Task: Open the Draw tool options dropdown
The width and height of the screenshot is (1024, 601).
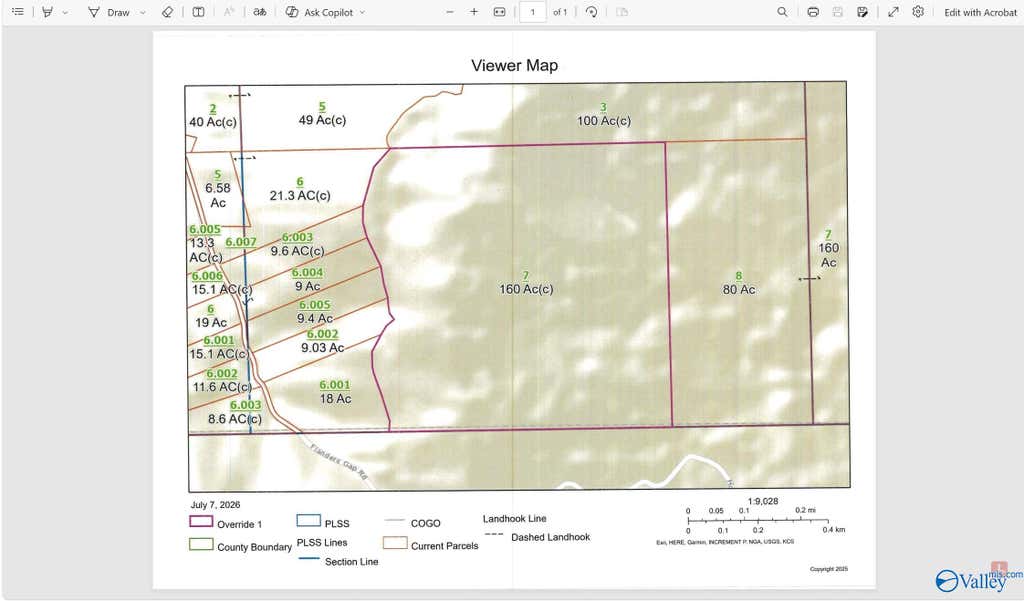Action: coord(142,12)
